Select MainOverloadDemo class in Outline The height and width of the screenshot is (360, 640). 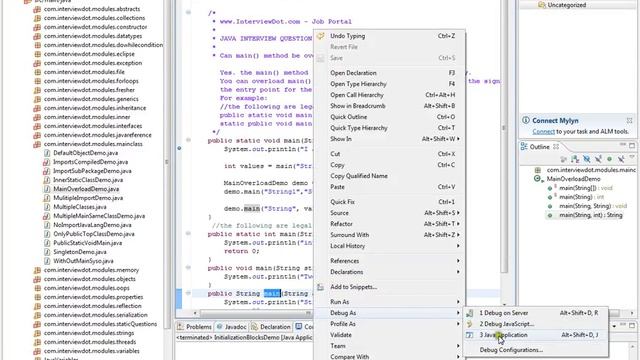[573, 179]
